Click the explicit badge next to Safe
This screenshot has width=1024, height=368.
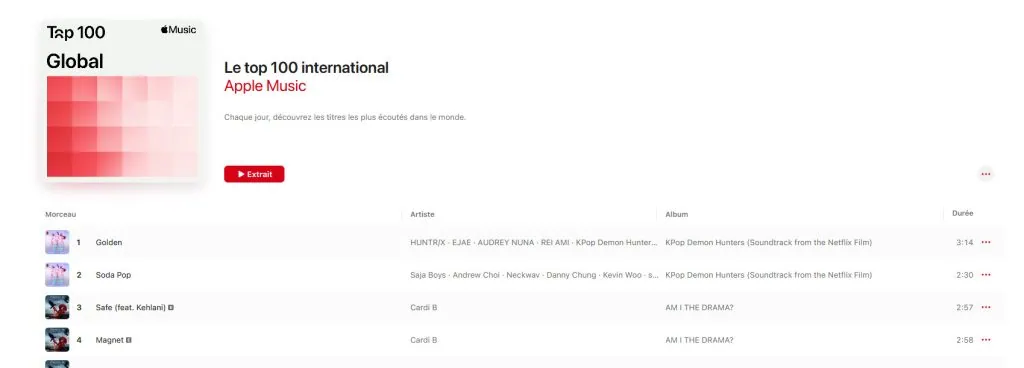click(x=170, y=307)
